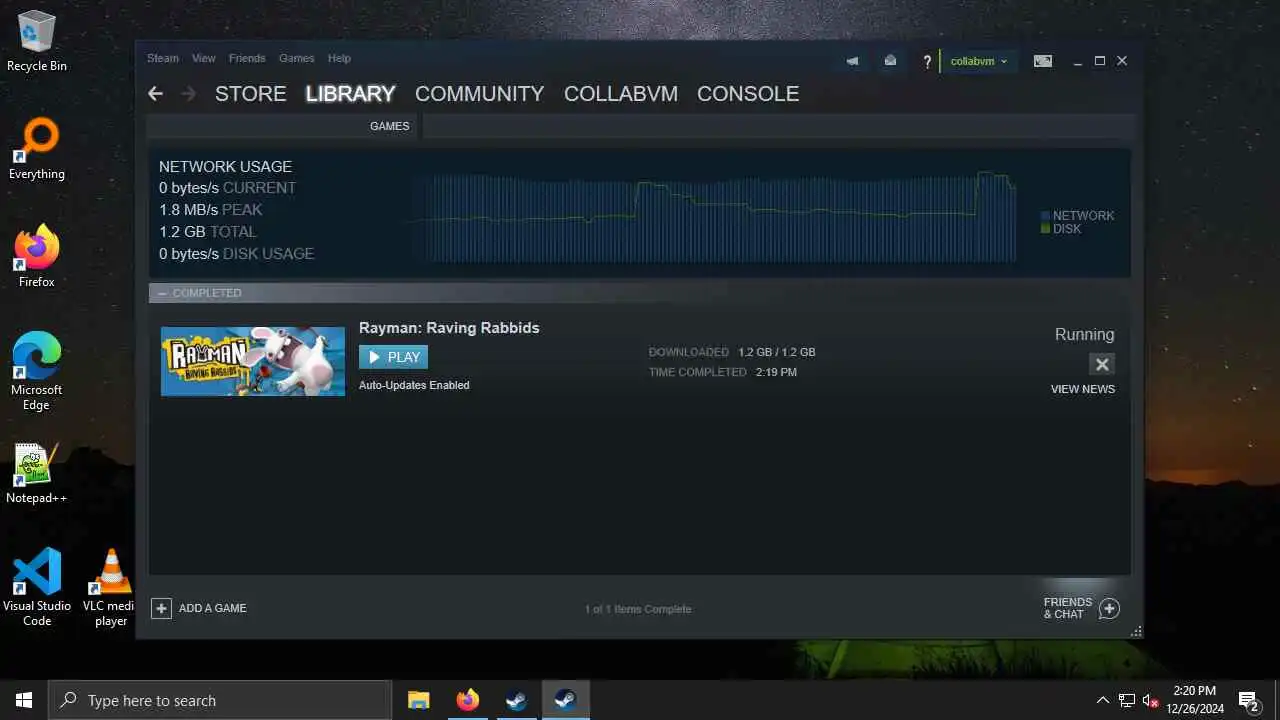
Task: Open the Steam menu
Action: pyautogui.click(x=163, y=58)
